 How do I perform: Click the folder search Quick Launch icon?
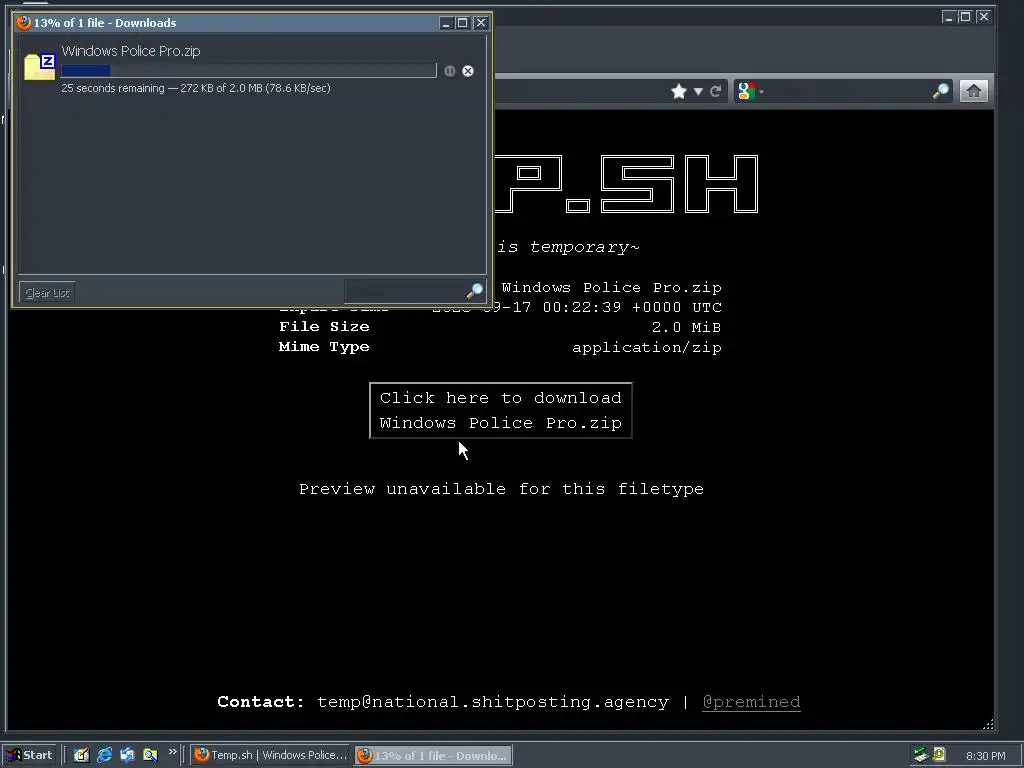[x=150, y=755]
